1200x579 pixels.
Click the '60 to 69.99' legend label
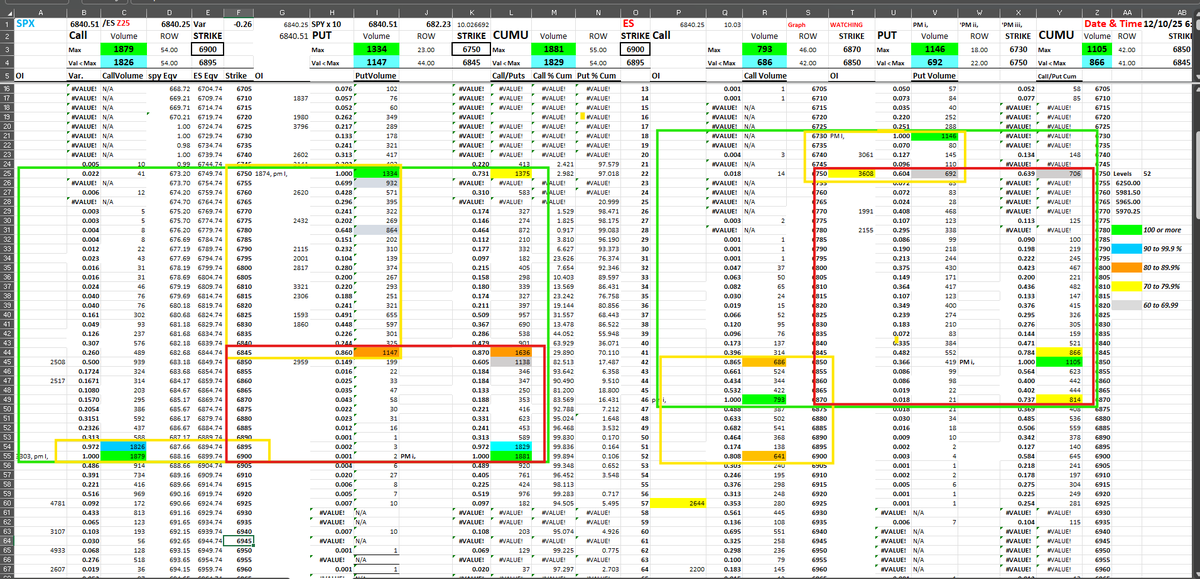tap(1163, 304)
